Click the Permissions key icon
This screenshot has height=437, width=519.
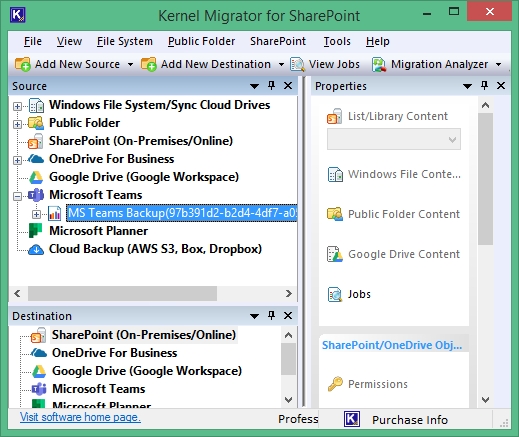pos(335,384)
